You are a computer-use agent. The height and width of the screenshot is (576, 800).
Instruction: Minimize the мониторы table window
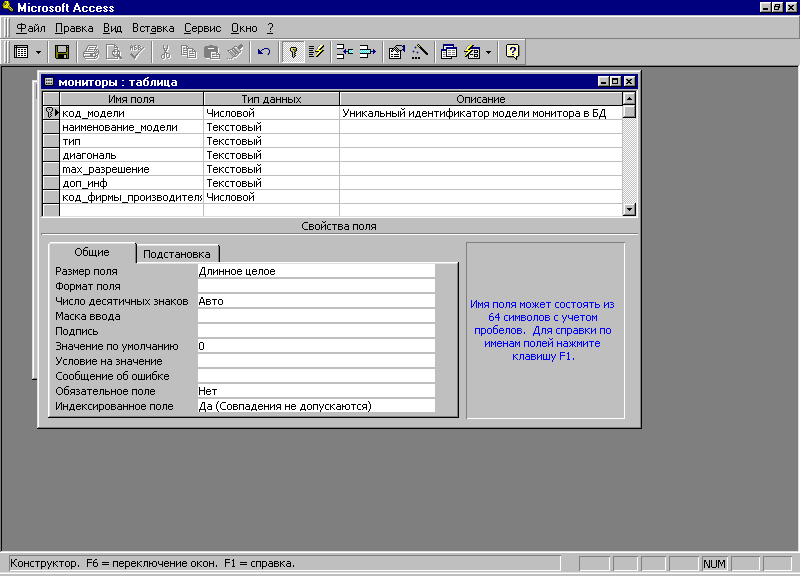(x=604, y=81)
